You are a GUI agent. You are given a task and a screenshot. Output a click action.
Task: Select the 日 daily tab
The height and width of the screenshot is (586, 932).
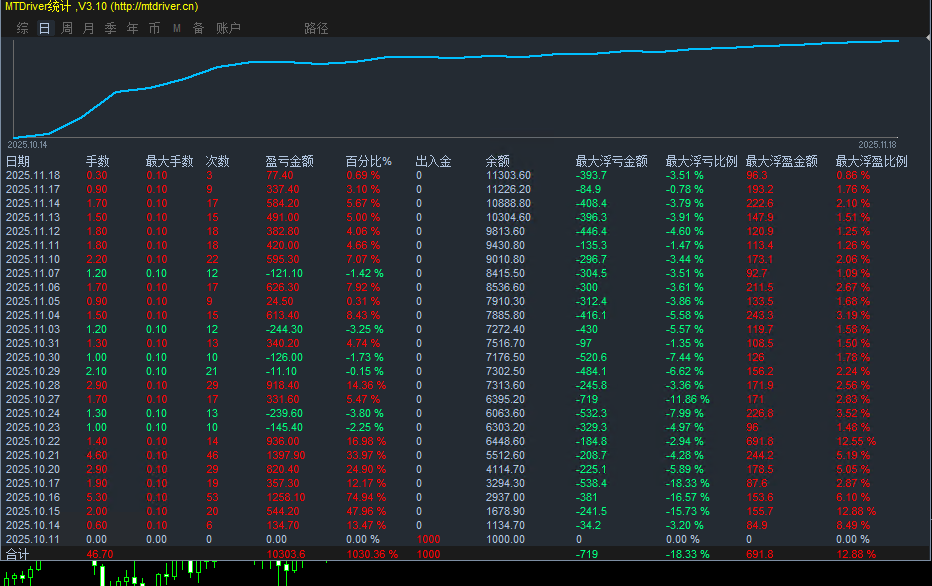(45, 28)
